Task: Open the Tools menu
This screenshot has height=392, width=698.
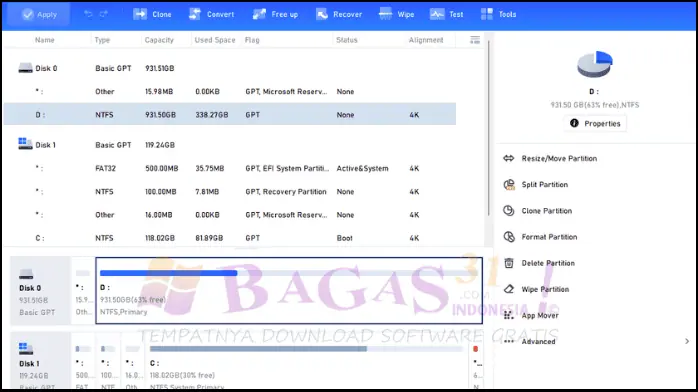Action: (499, 14)
